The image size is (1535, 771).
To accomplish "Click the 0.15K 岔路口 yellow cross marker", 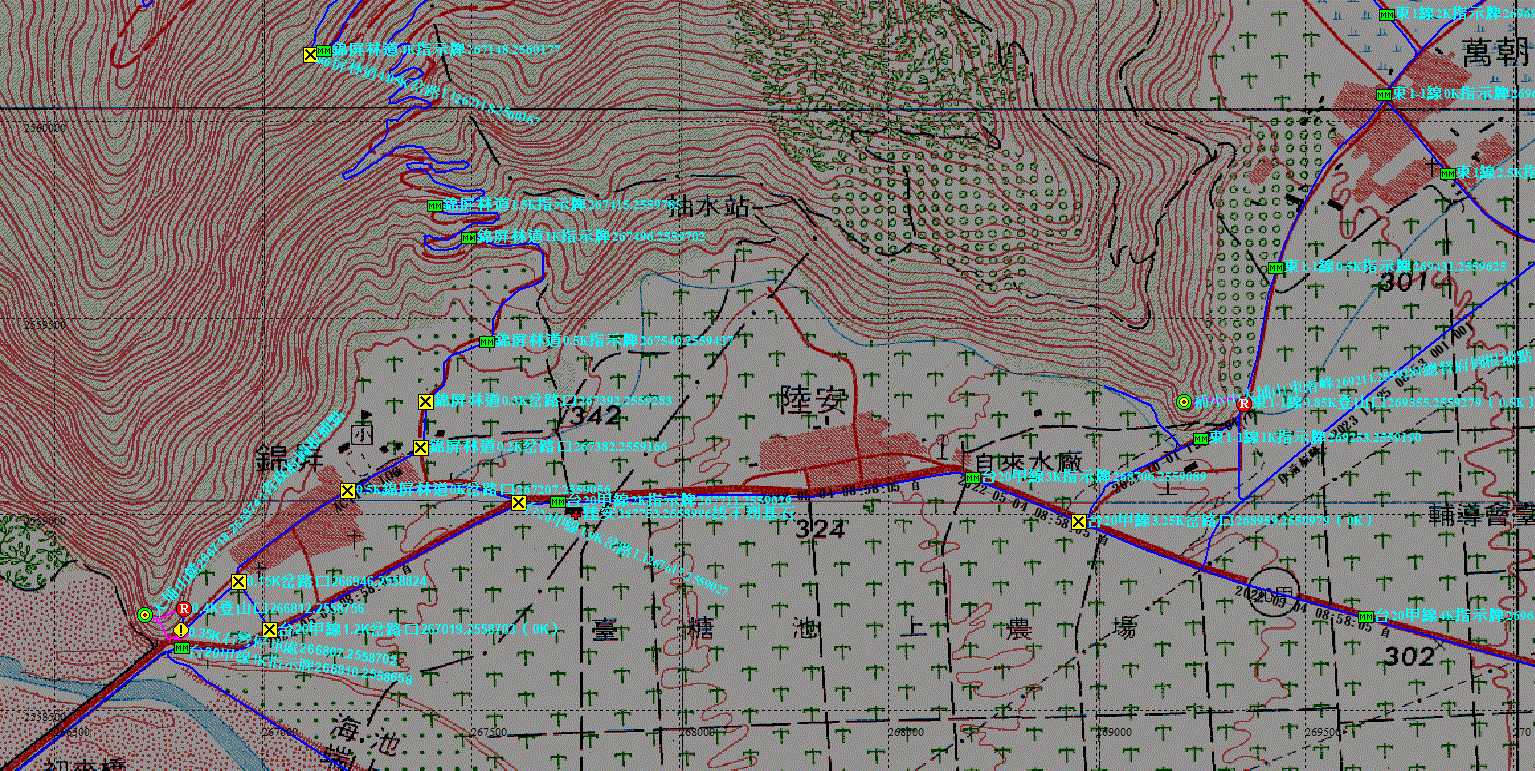I will pyautogui.click(x=238, y=582).
